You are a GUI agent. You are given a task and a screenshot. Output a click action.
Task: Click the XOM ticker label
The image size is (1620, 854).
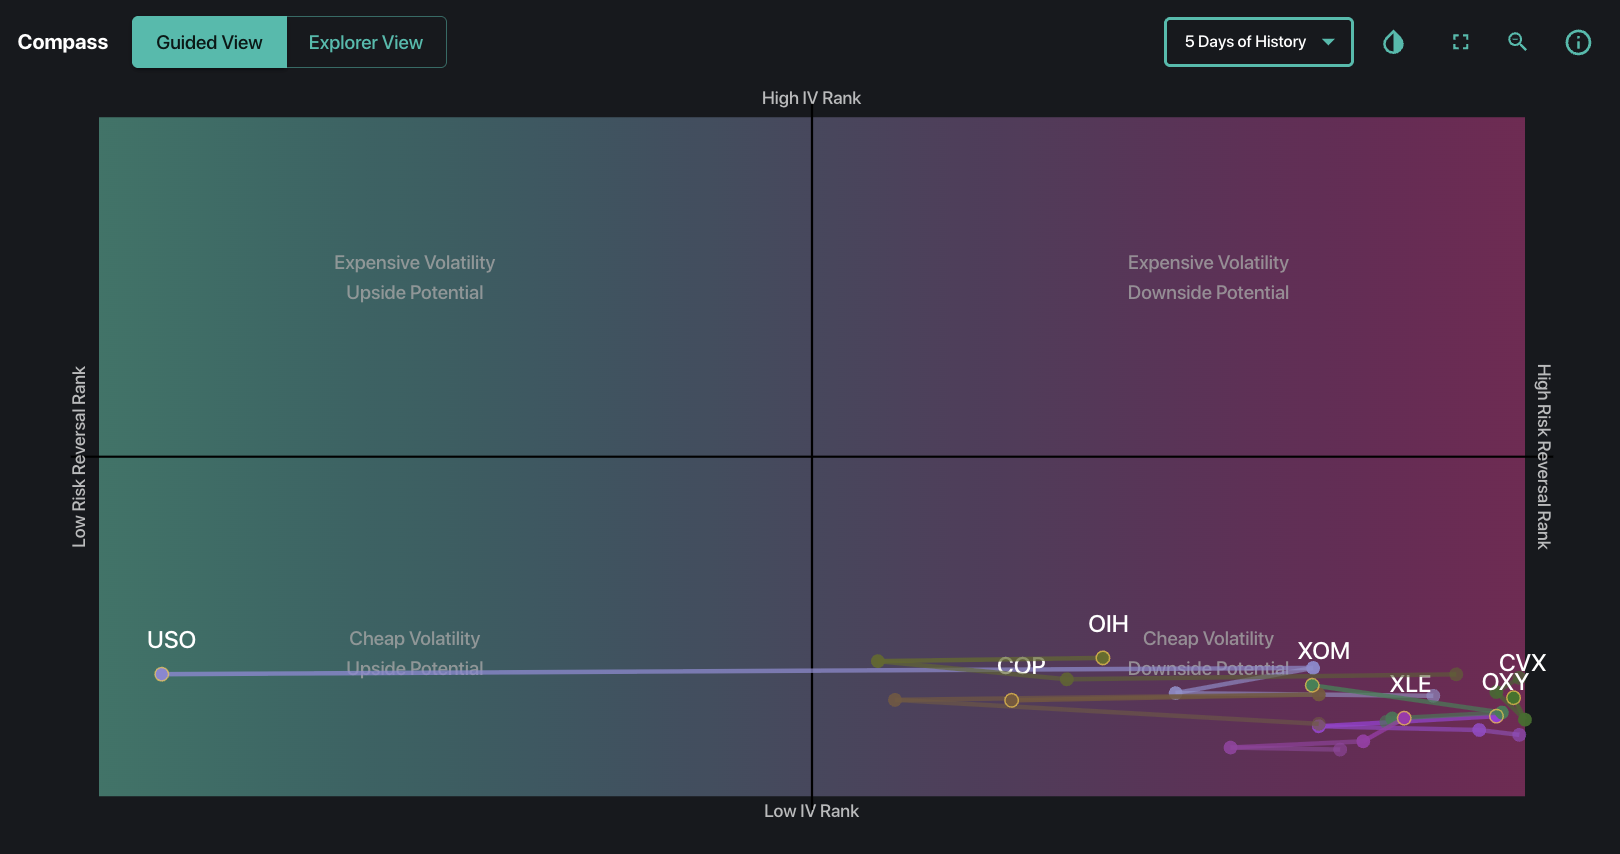pos(1323,651)
